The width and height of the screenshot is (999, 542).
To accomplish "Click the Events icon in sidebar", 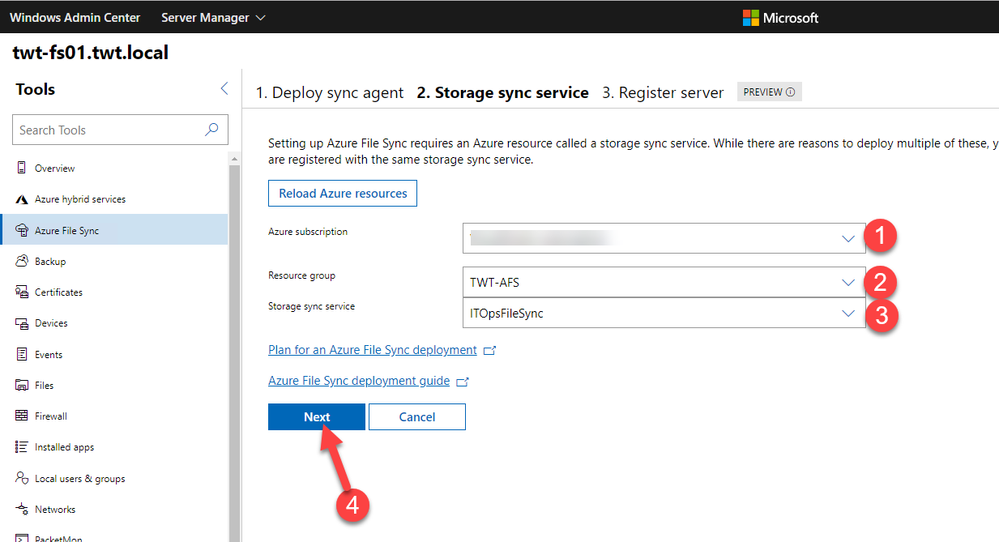I will (x=22, y=354).
